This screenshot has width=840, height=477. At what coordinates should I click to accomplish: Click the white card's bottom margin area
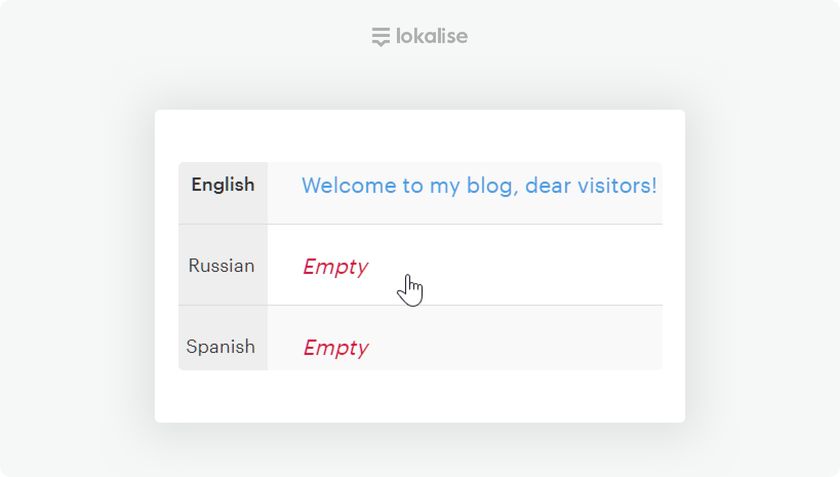(x=420, y=396)
